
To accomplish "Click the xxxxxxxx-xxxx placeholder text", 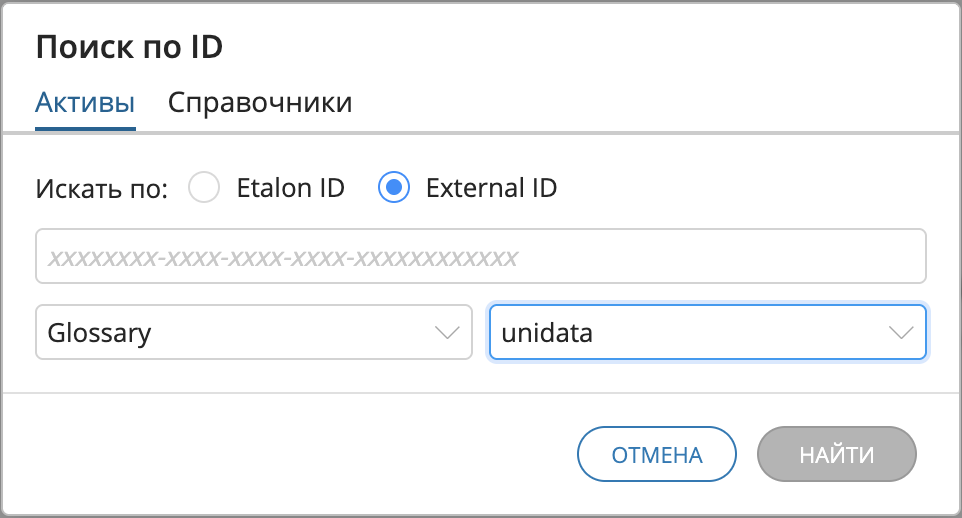I will click(x=283, y=258).
